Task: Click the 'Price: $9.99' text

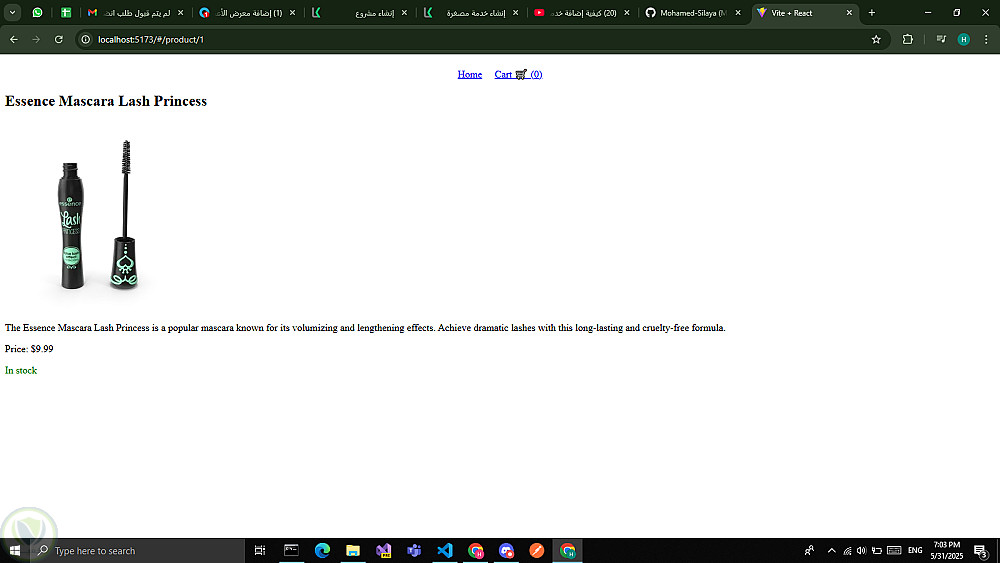Action: tap(29, 349)
